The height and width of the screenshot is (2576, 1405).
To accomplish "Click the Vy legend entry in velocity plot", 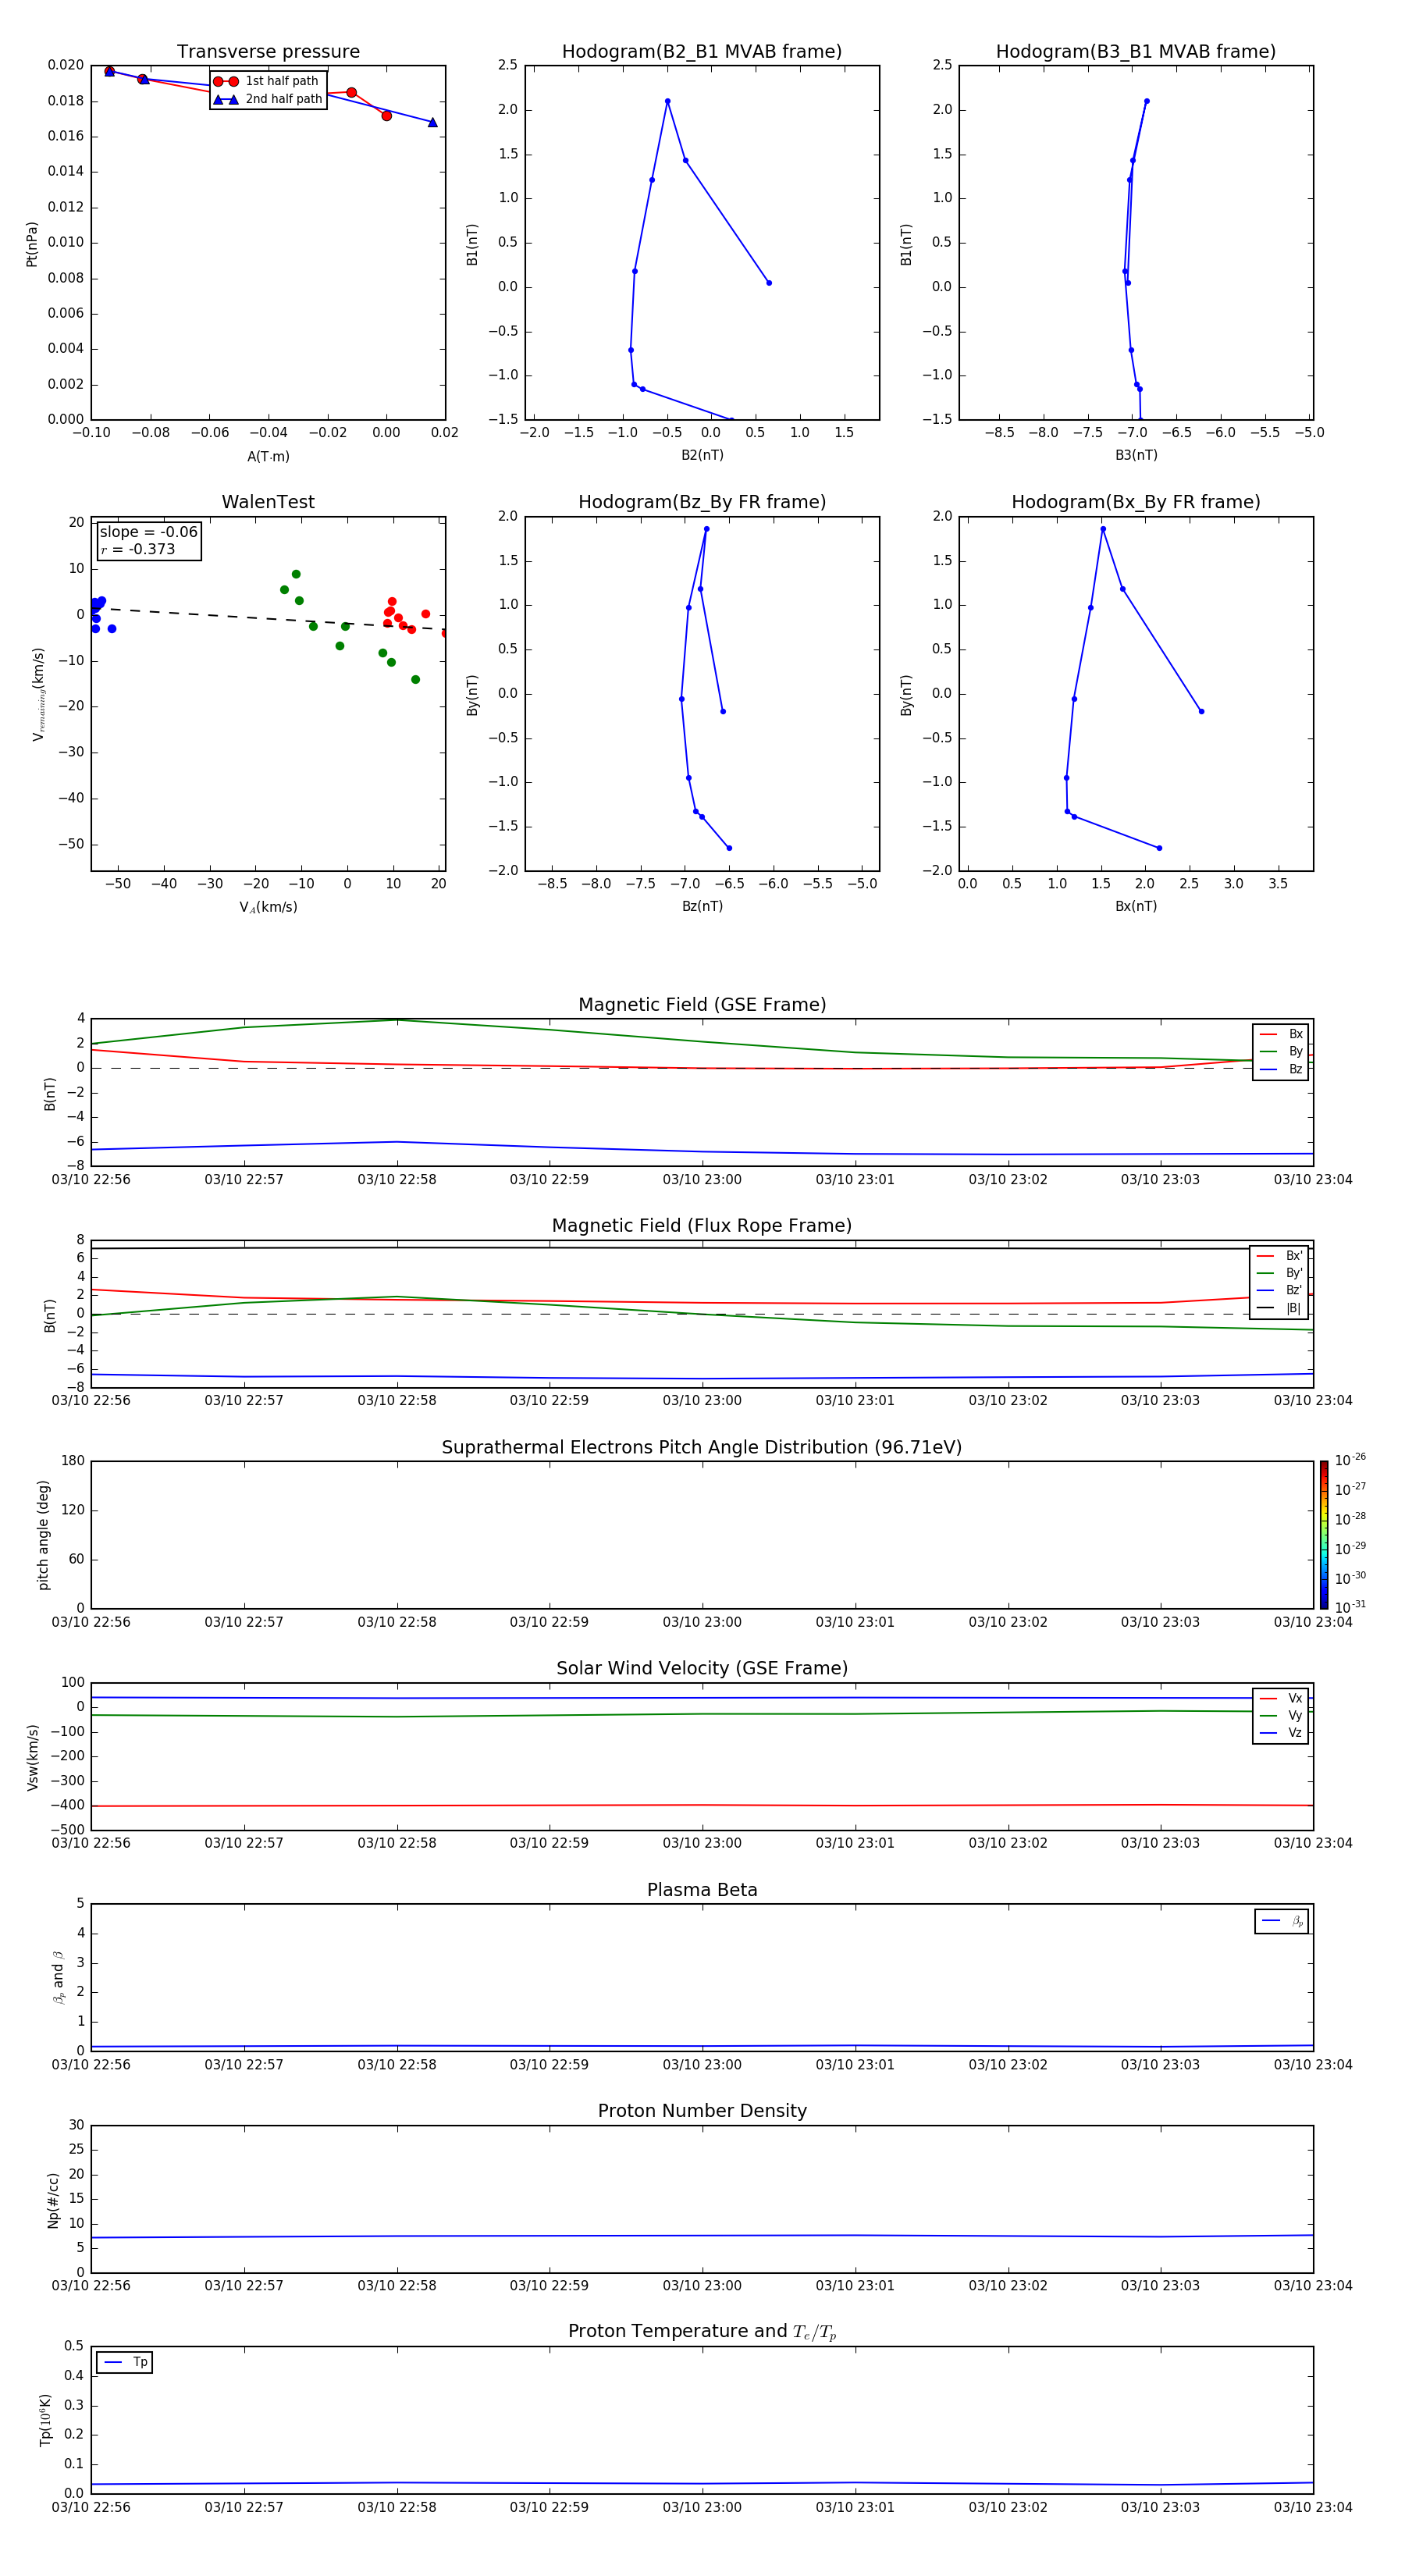I will pyautogui.click(x=1281, y=1716).
